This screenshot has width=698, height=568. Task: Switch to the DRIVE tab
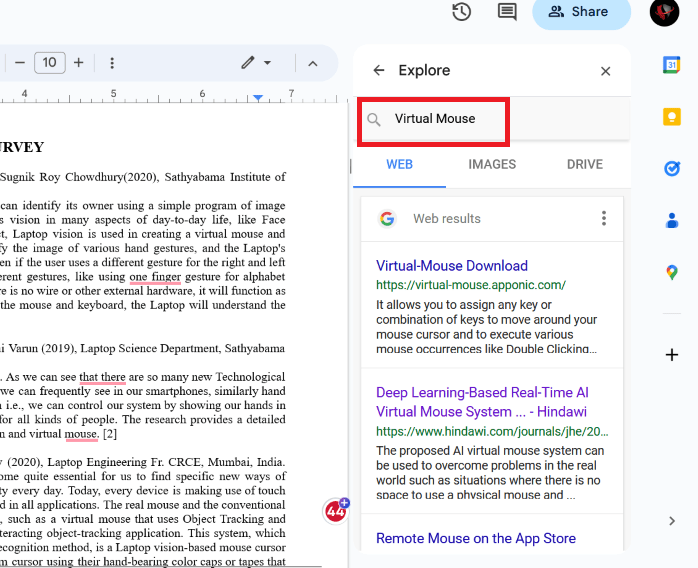pyautogui.click(x=584, y=165)
